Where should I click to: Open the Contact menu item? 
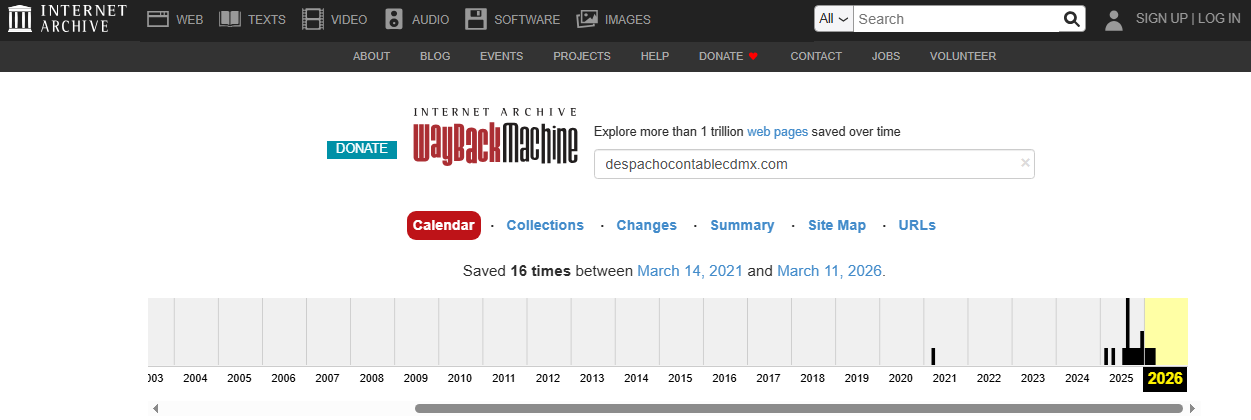point(816,56)
